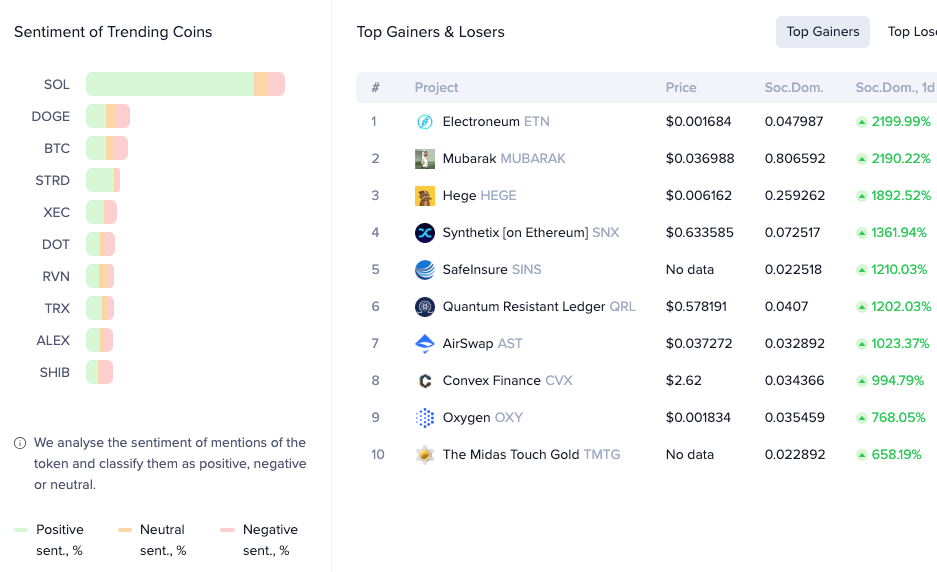Open The Midas Touch Gold link

tap(531, 454)
